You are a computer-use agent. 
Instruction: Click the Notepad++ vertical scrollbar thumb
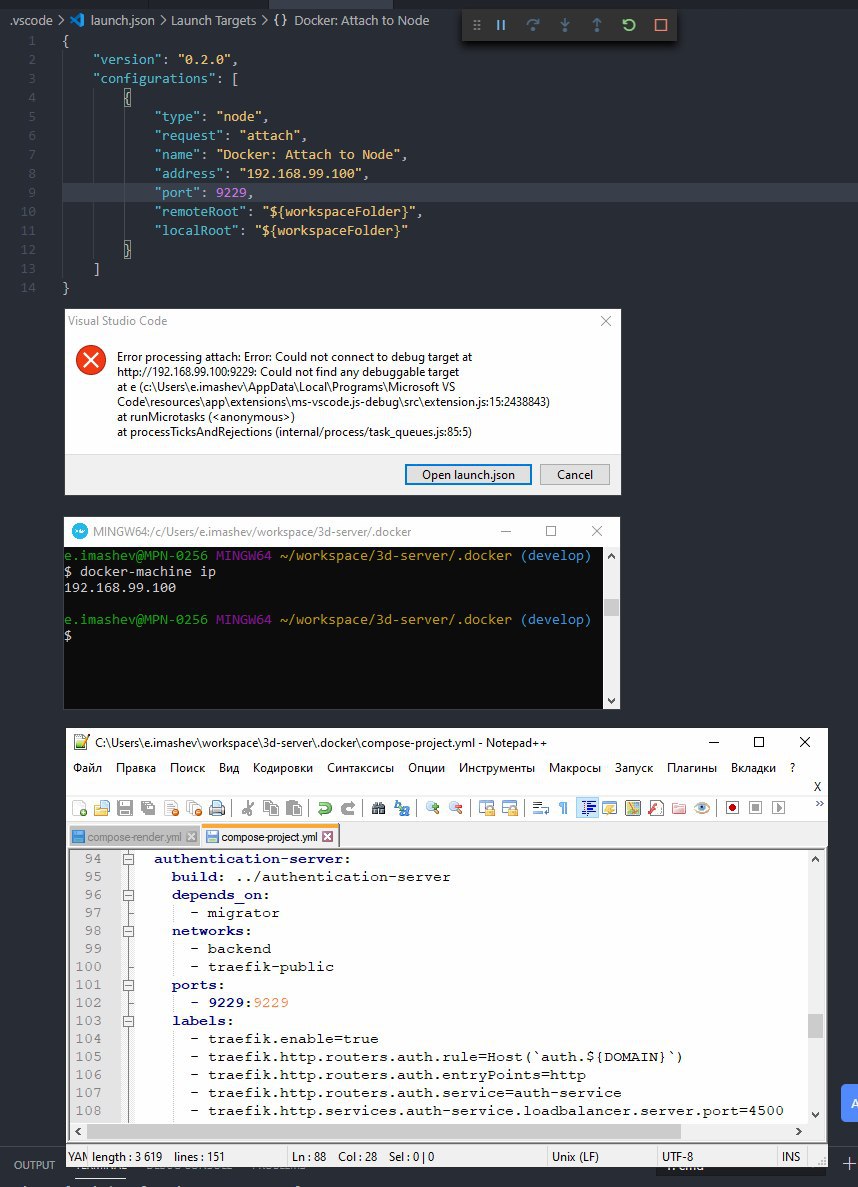coord(816,1025)
